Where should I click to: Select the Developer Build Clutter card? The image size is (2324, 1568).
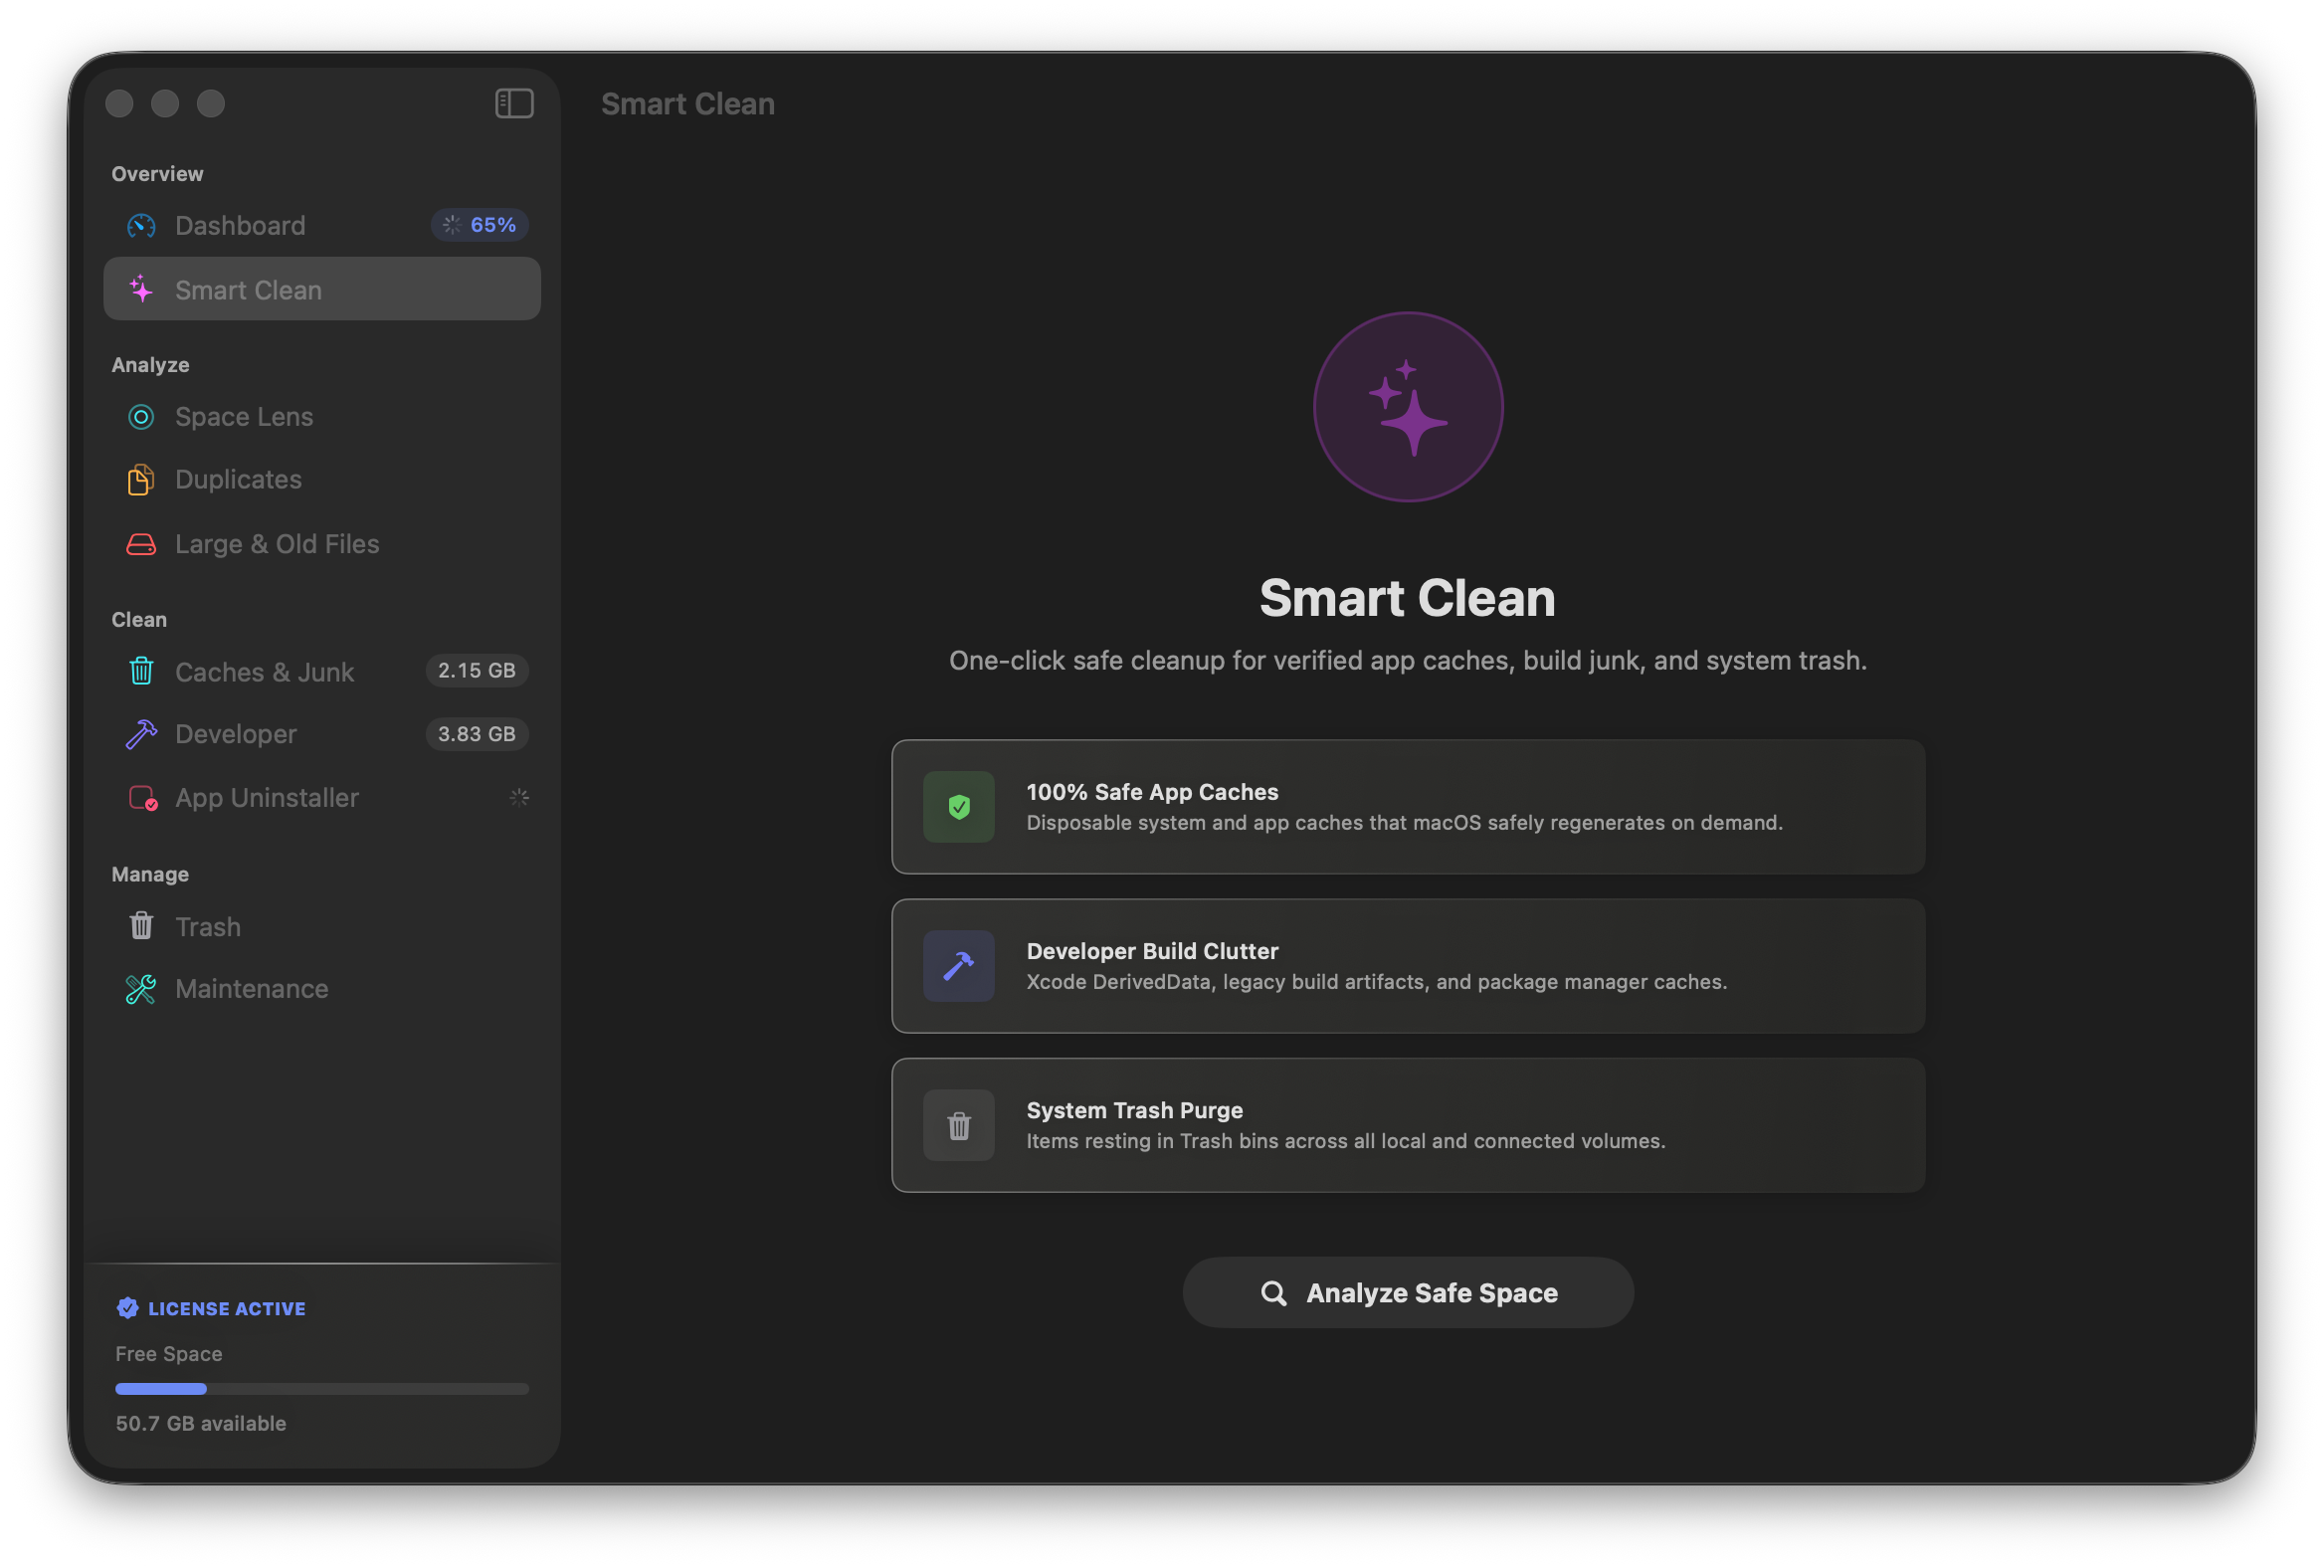click(1408, 966)
